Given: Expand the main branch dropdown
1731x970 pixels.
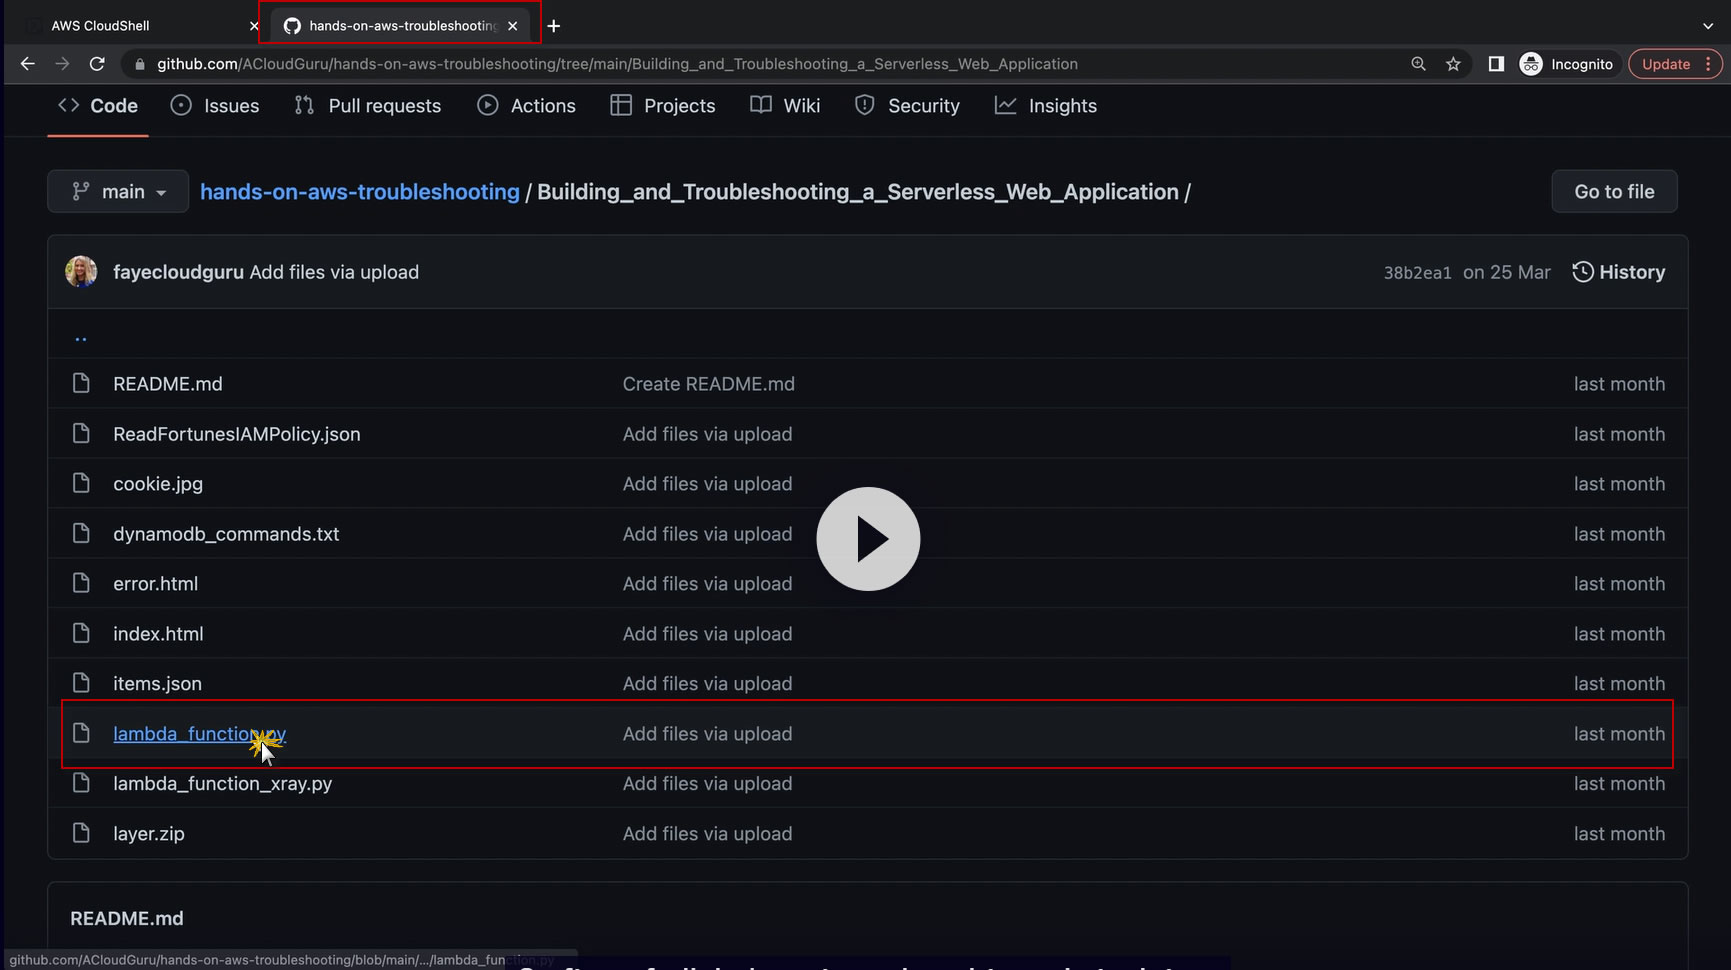Looking at the screenshot, I should [118, 192].
